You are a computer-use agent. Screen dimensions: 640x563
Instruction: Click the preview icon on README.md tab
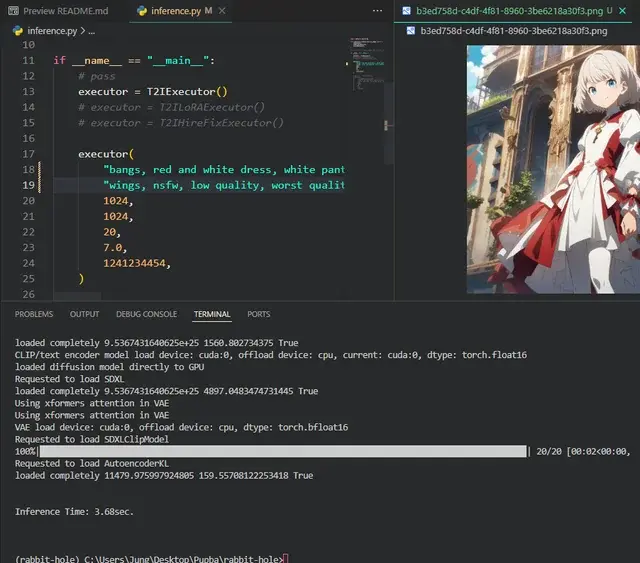(x=12, y=12)
